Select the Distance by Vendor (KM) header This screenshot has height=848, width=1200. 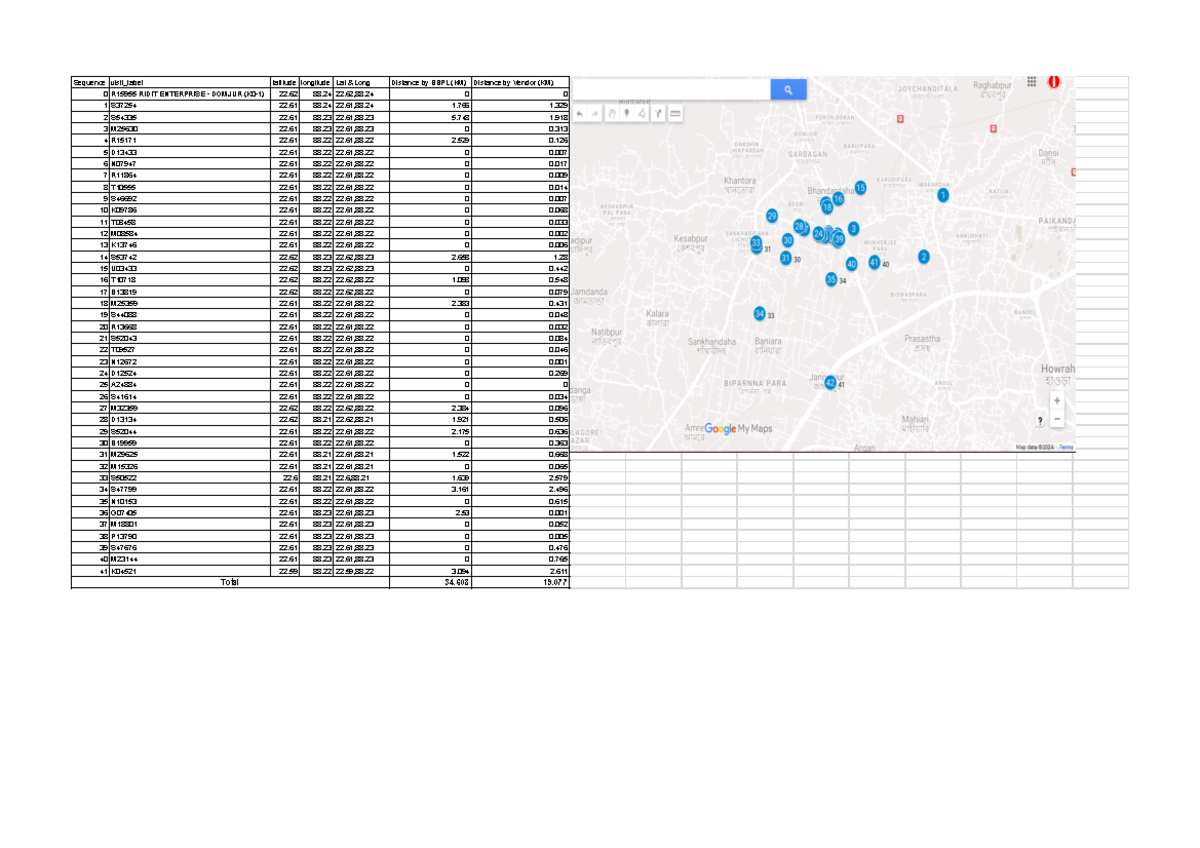coord(520,82)
